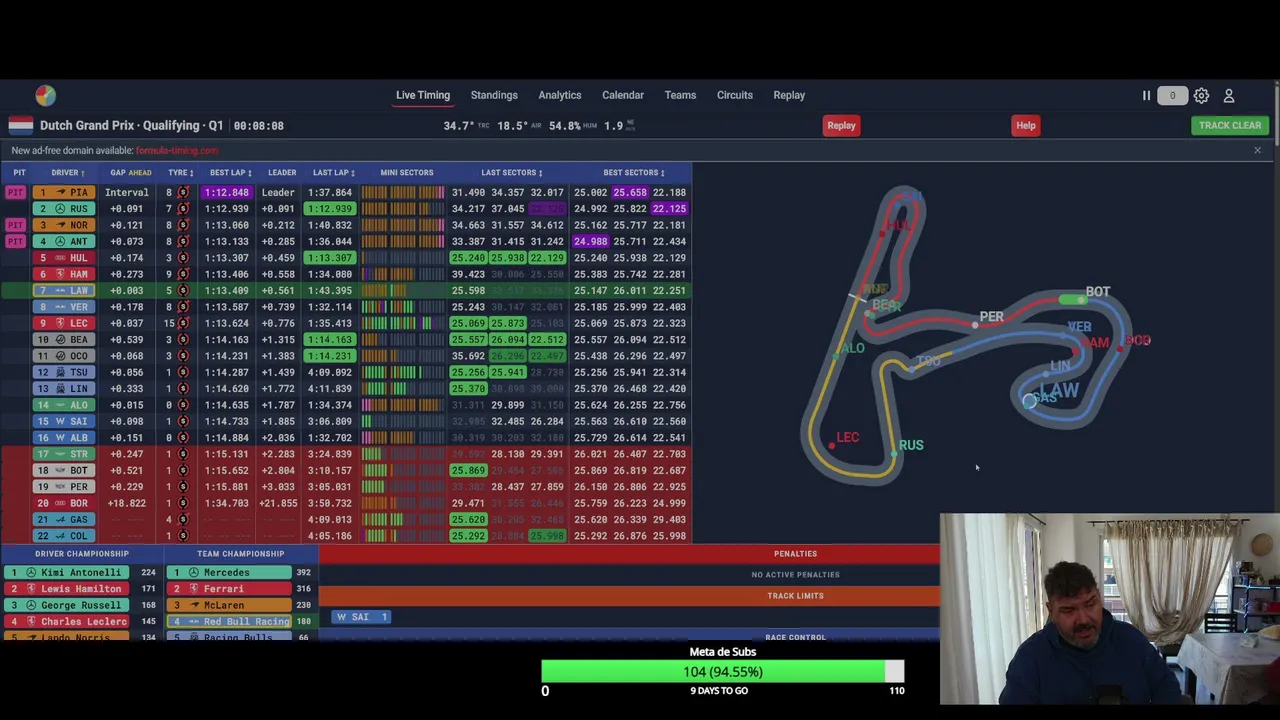Viewport: 1280px width, 720px height.
Task: Click the red Help button
Action: click(x=1026, y=125)
